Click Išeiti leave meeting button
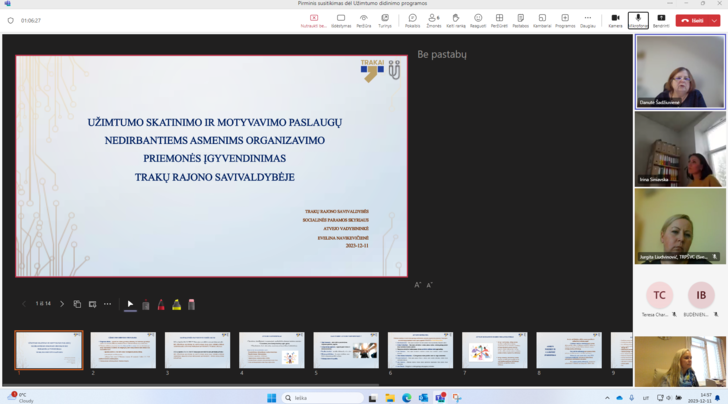728x404 pixels. (x=692, y=20)
